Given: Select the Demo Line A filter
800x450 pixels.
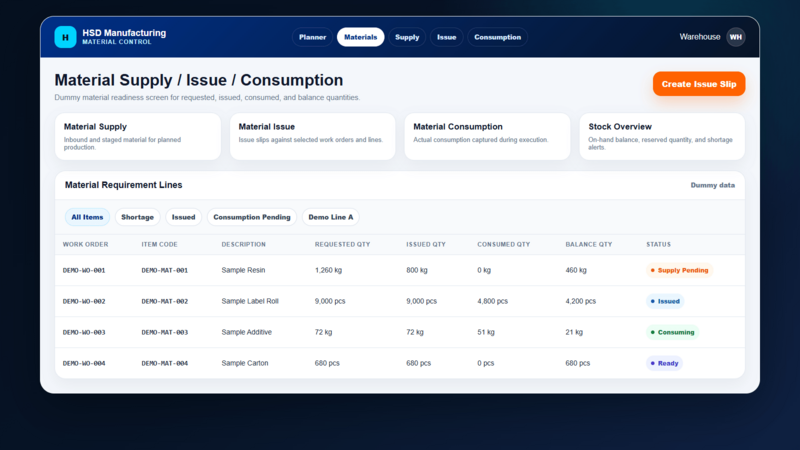Looking at the screenshot, I should (331, 217).
